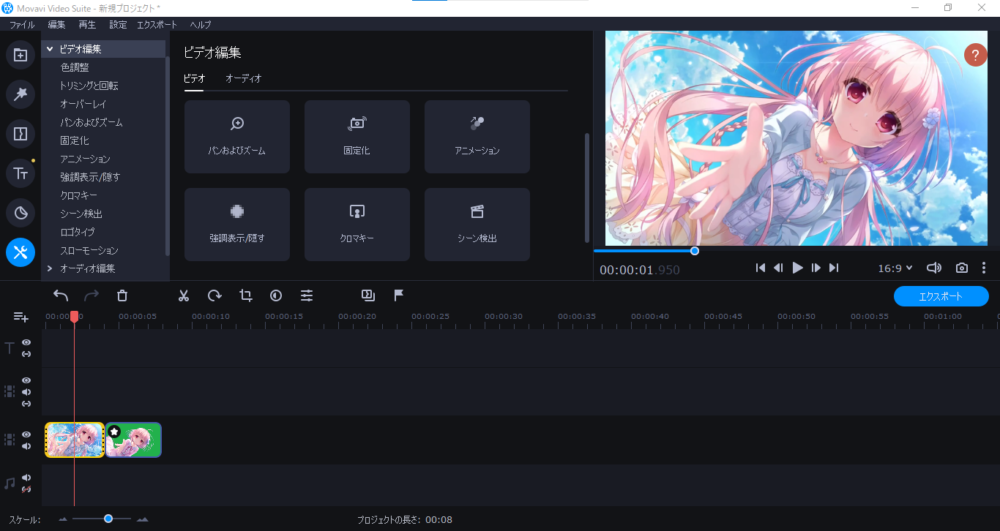Open the エクスポート menu in the menu bar

click(157, 25)
